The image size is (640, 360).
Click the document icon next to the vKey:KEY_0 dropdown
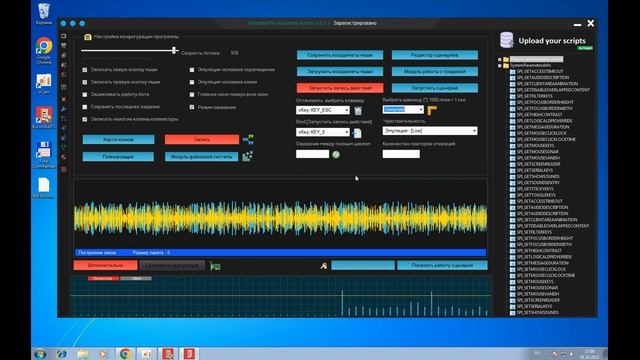(357, 133)
